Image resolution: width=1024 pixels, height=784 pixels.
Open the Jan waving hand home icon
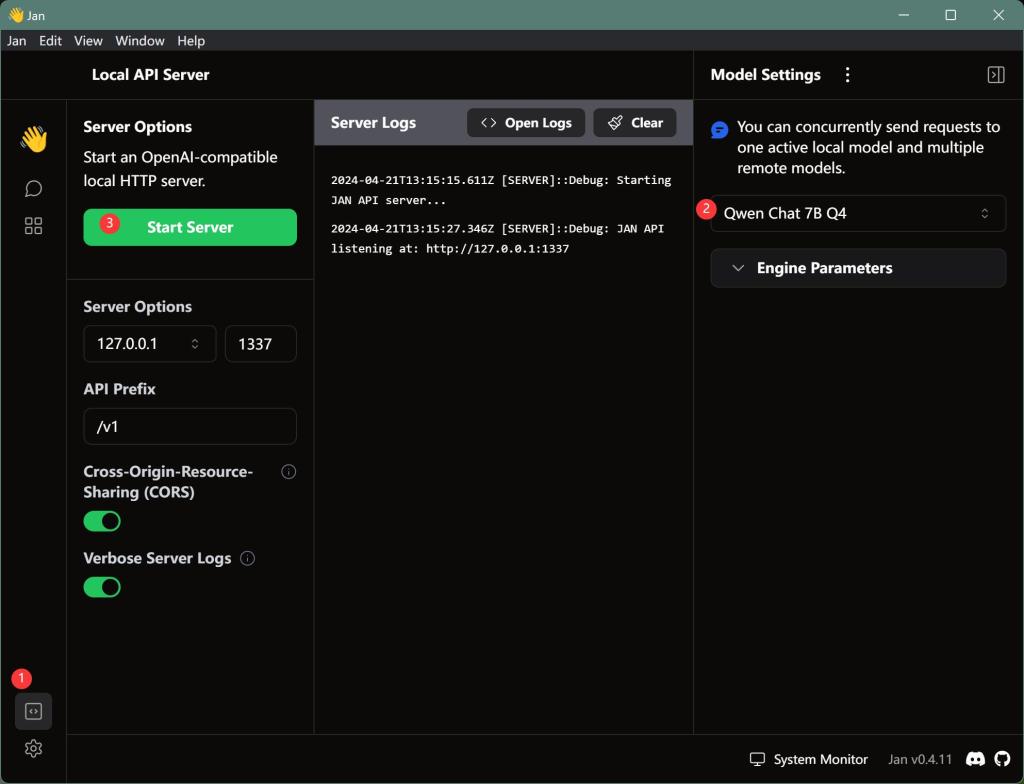(x=33, y=139)
